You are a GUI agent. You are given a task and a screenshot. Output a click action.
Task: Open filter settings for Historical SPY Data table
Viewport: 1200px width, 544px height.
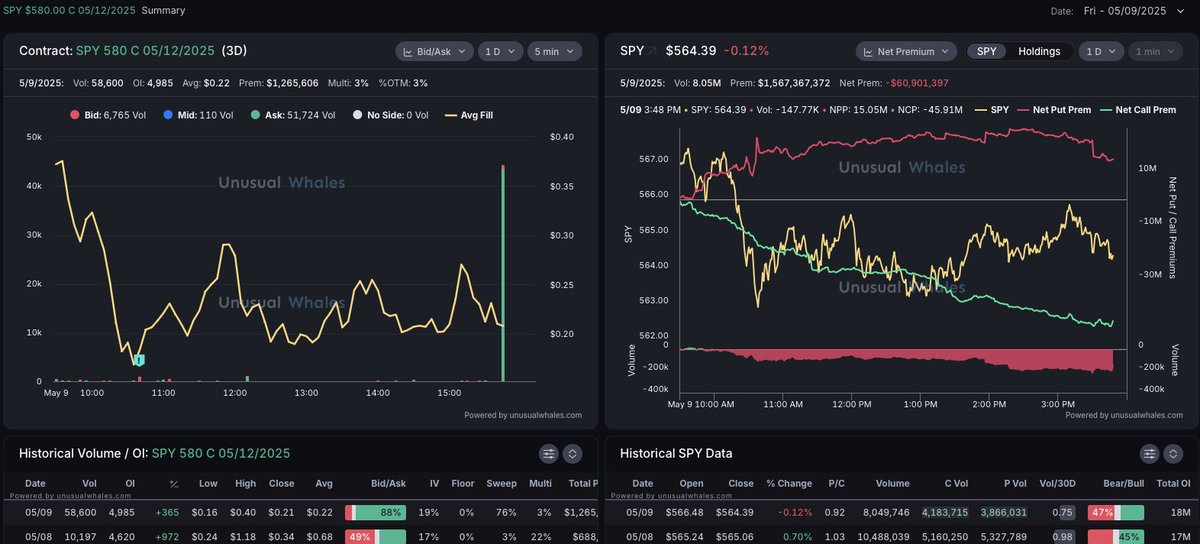[1149, 453]
